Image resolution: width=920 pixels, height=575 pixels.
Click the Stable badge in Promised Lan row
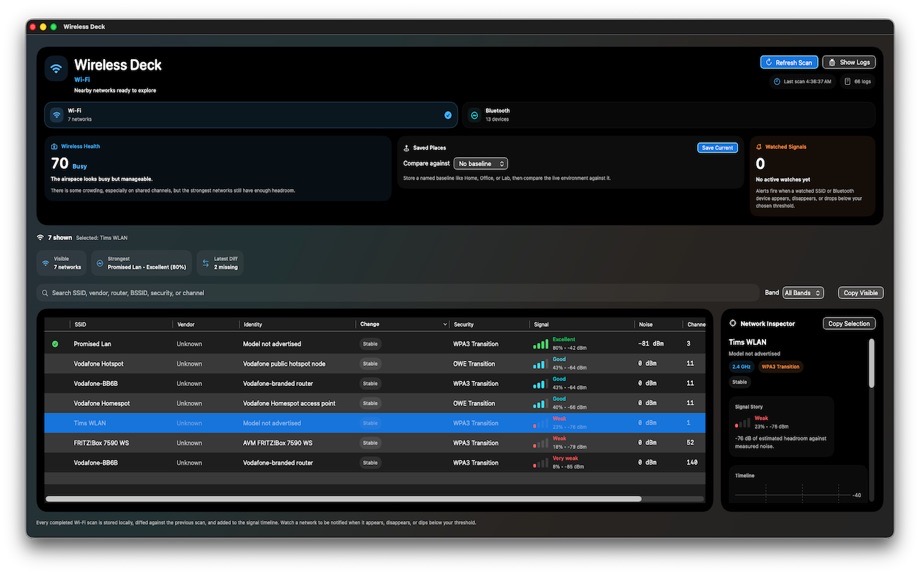370,344
